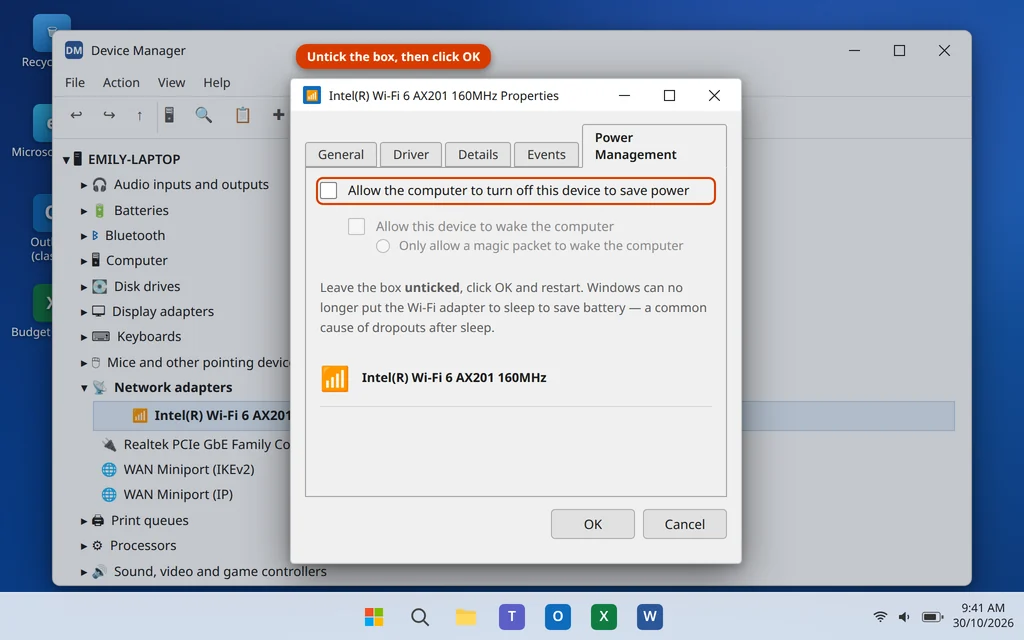Expand the Bluetooth node

tap(84, 236)
